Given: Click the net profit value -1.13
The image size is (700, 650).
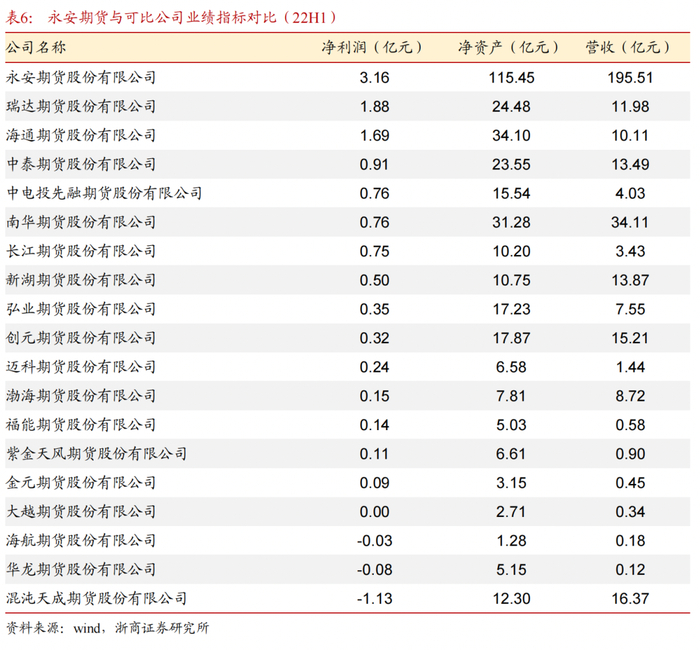Looking at the screenshot, I should click(x=375, y=599).
